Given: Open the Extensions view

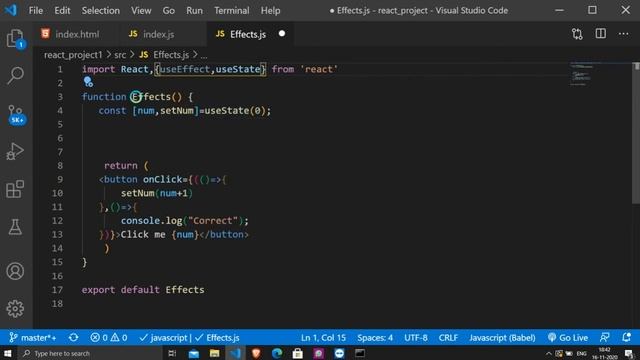Looking at the screenshot, I should tap(16, 189).
